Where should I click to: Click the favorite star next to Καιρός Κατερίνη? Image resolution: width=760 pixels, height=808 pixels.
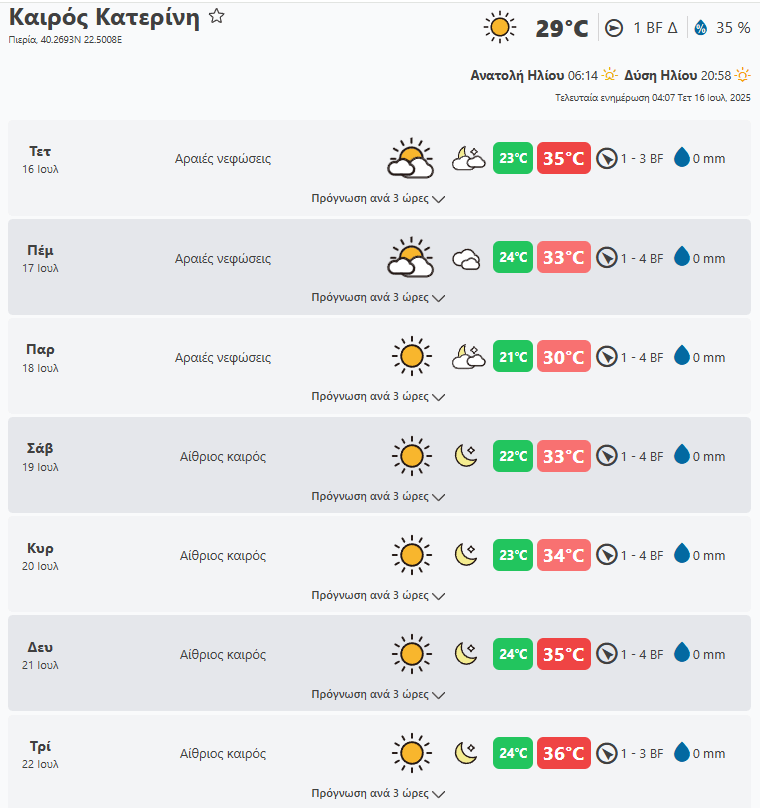point(217,17)
